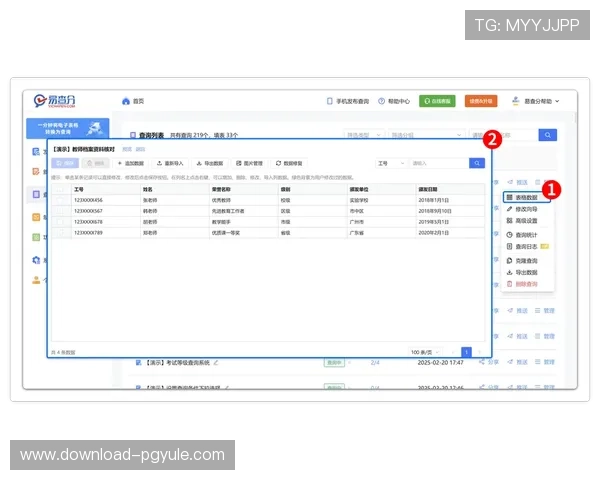Tick the header checkbox in the data table
This screenshot has width=600, height=480.
(x=62, y=188)
